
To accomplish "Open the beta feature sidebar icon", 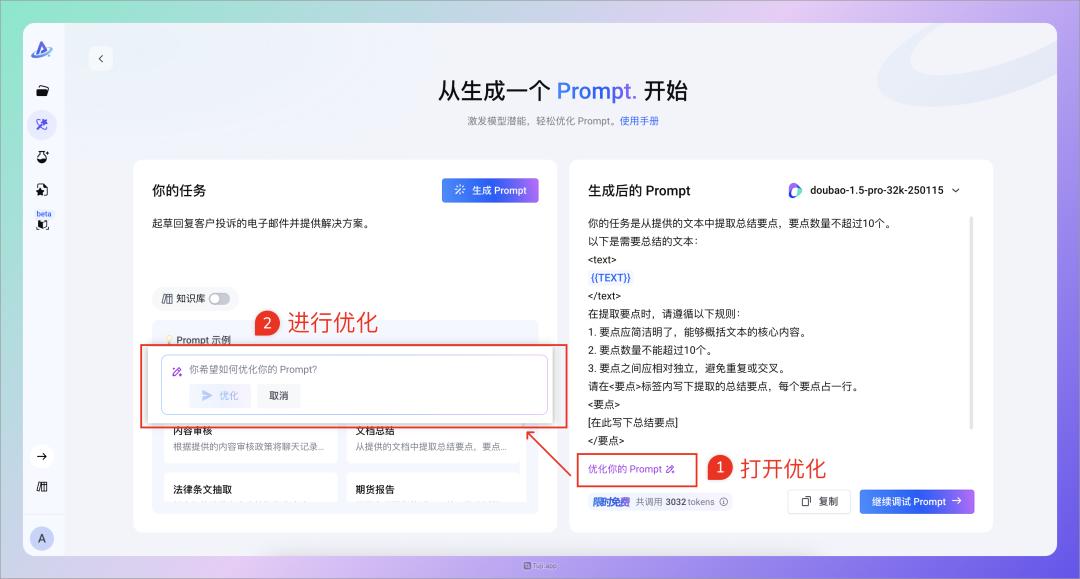I will pyautogui.click(x=42, y=223).
